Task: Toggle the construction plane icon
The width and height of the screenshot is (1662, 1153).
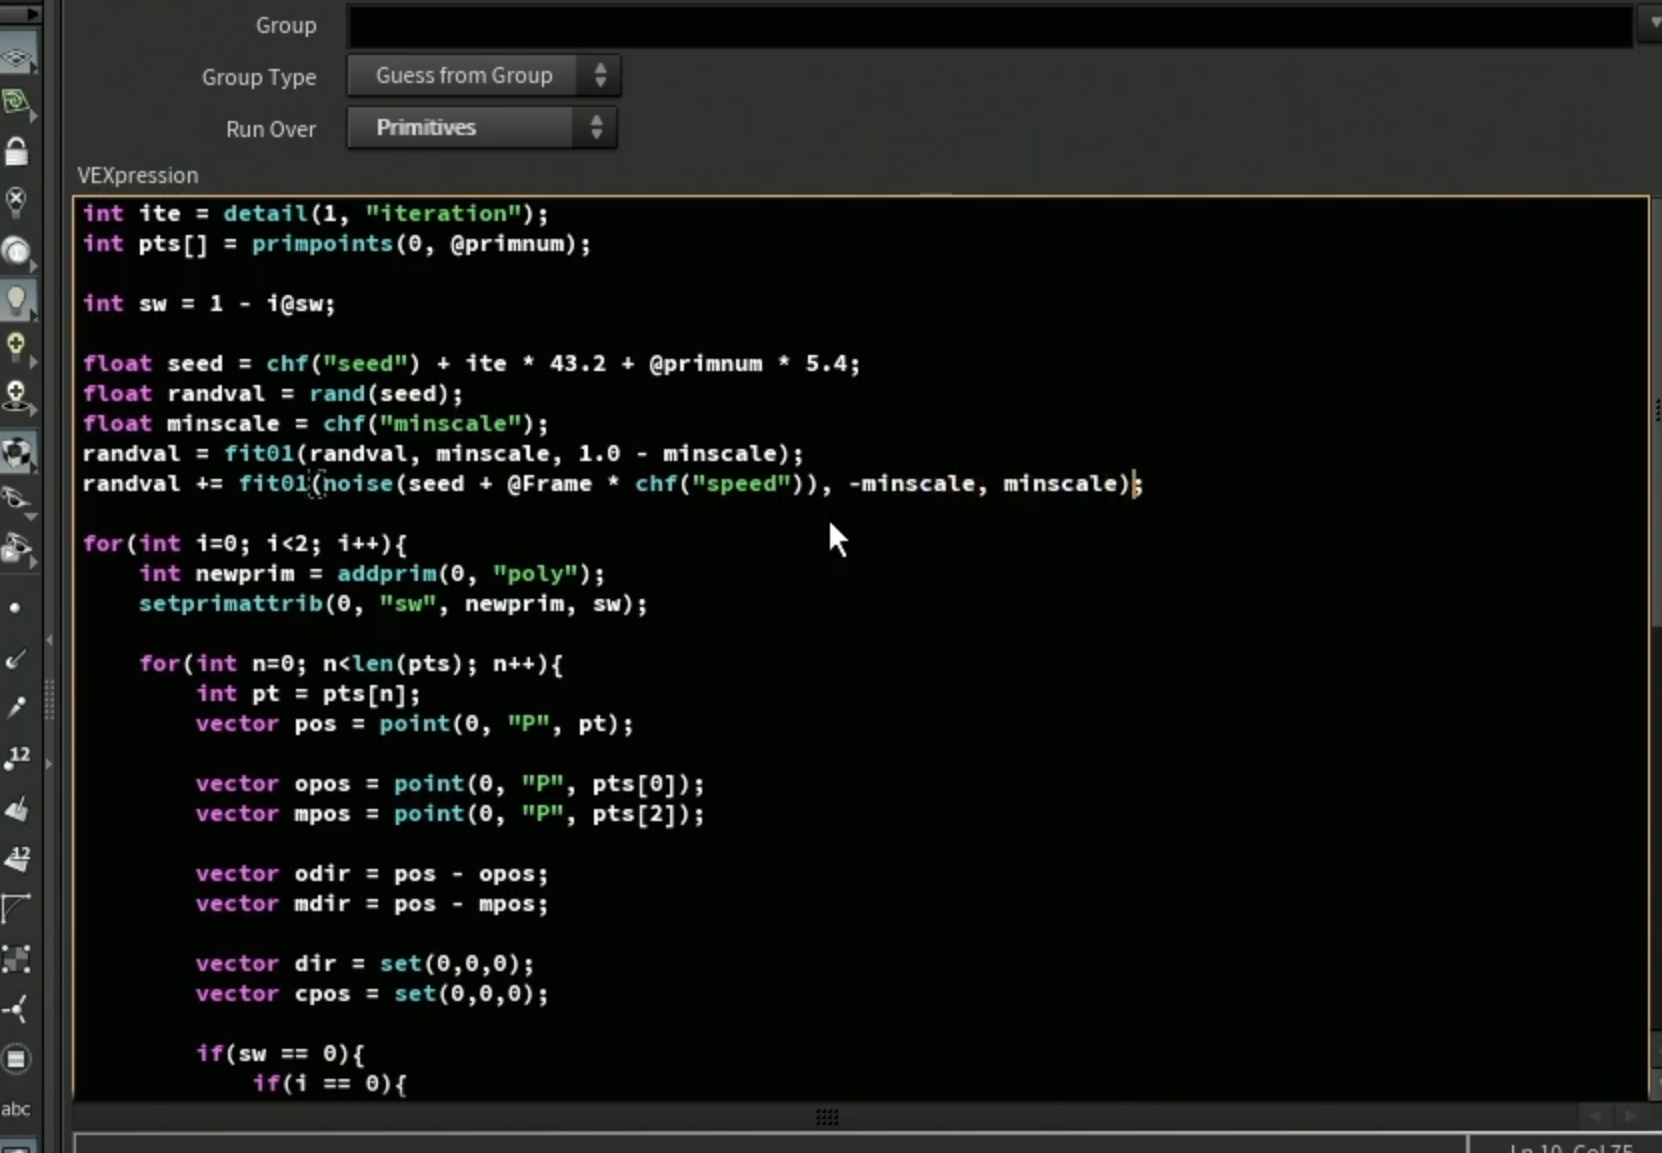Action: tap(17, 103)
